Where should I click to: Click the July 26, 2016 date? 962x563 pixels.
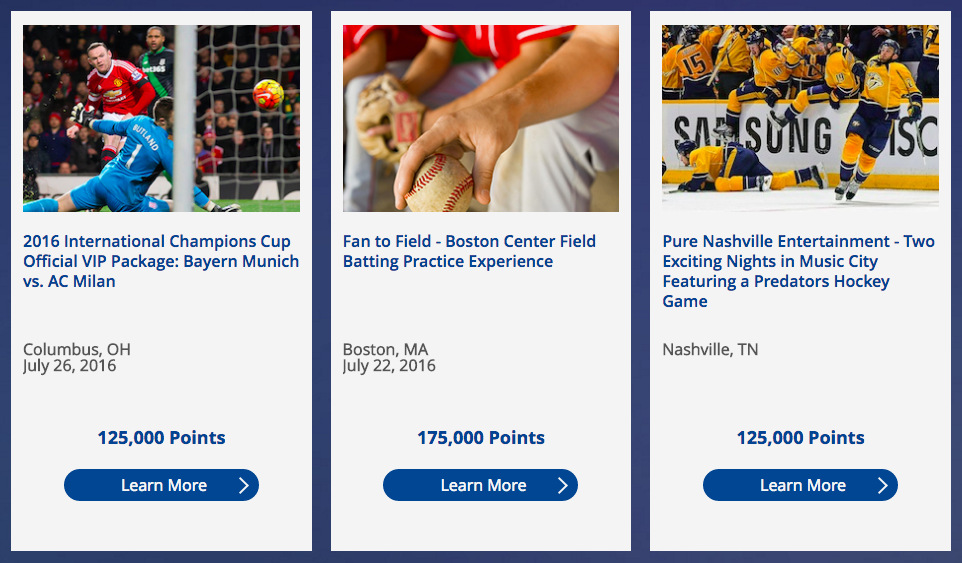click(69, 366)
